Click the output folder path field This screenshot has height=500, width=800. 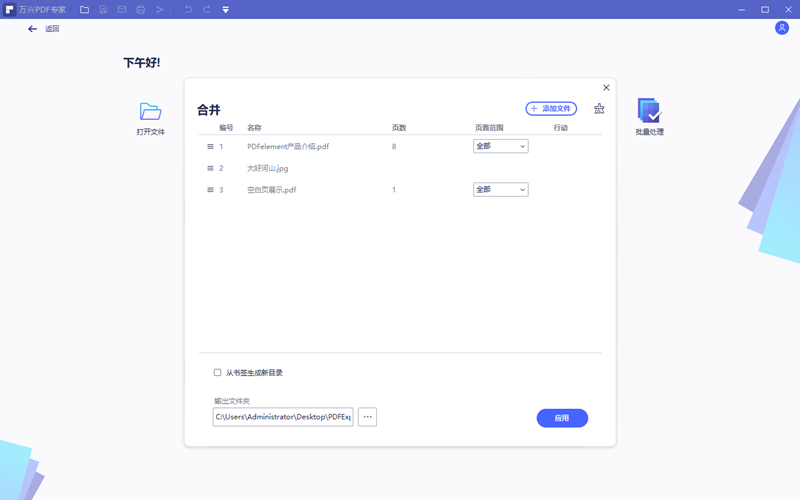click(x=283, y=416)
